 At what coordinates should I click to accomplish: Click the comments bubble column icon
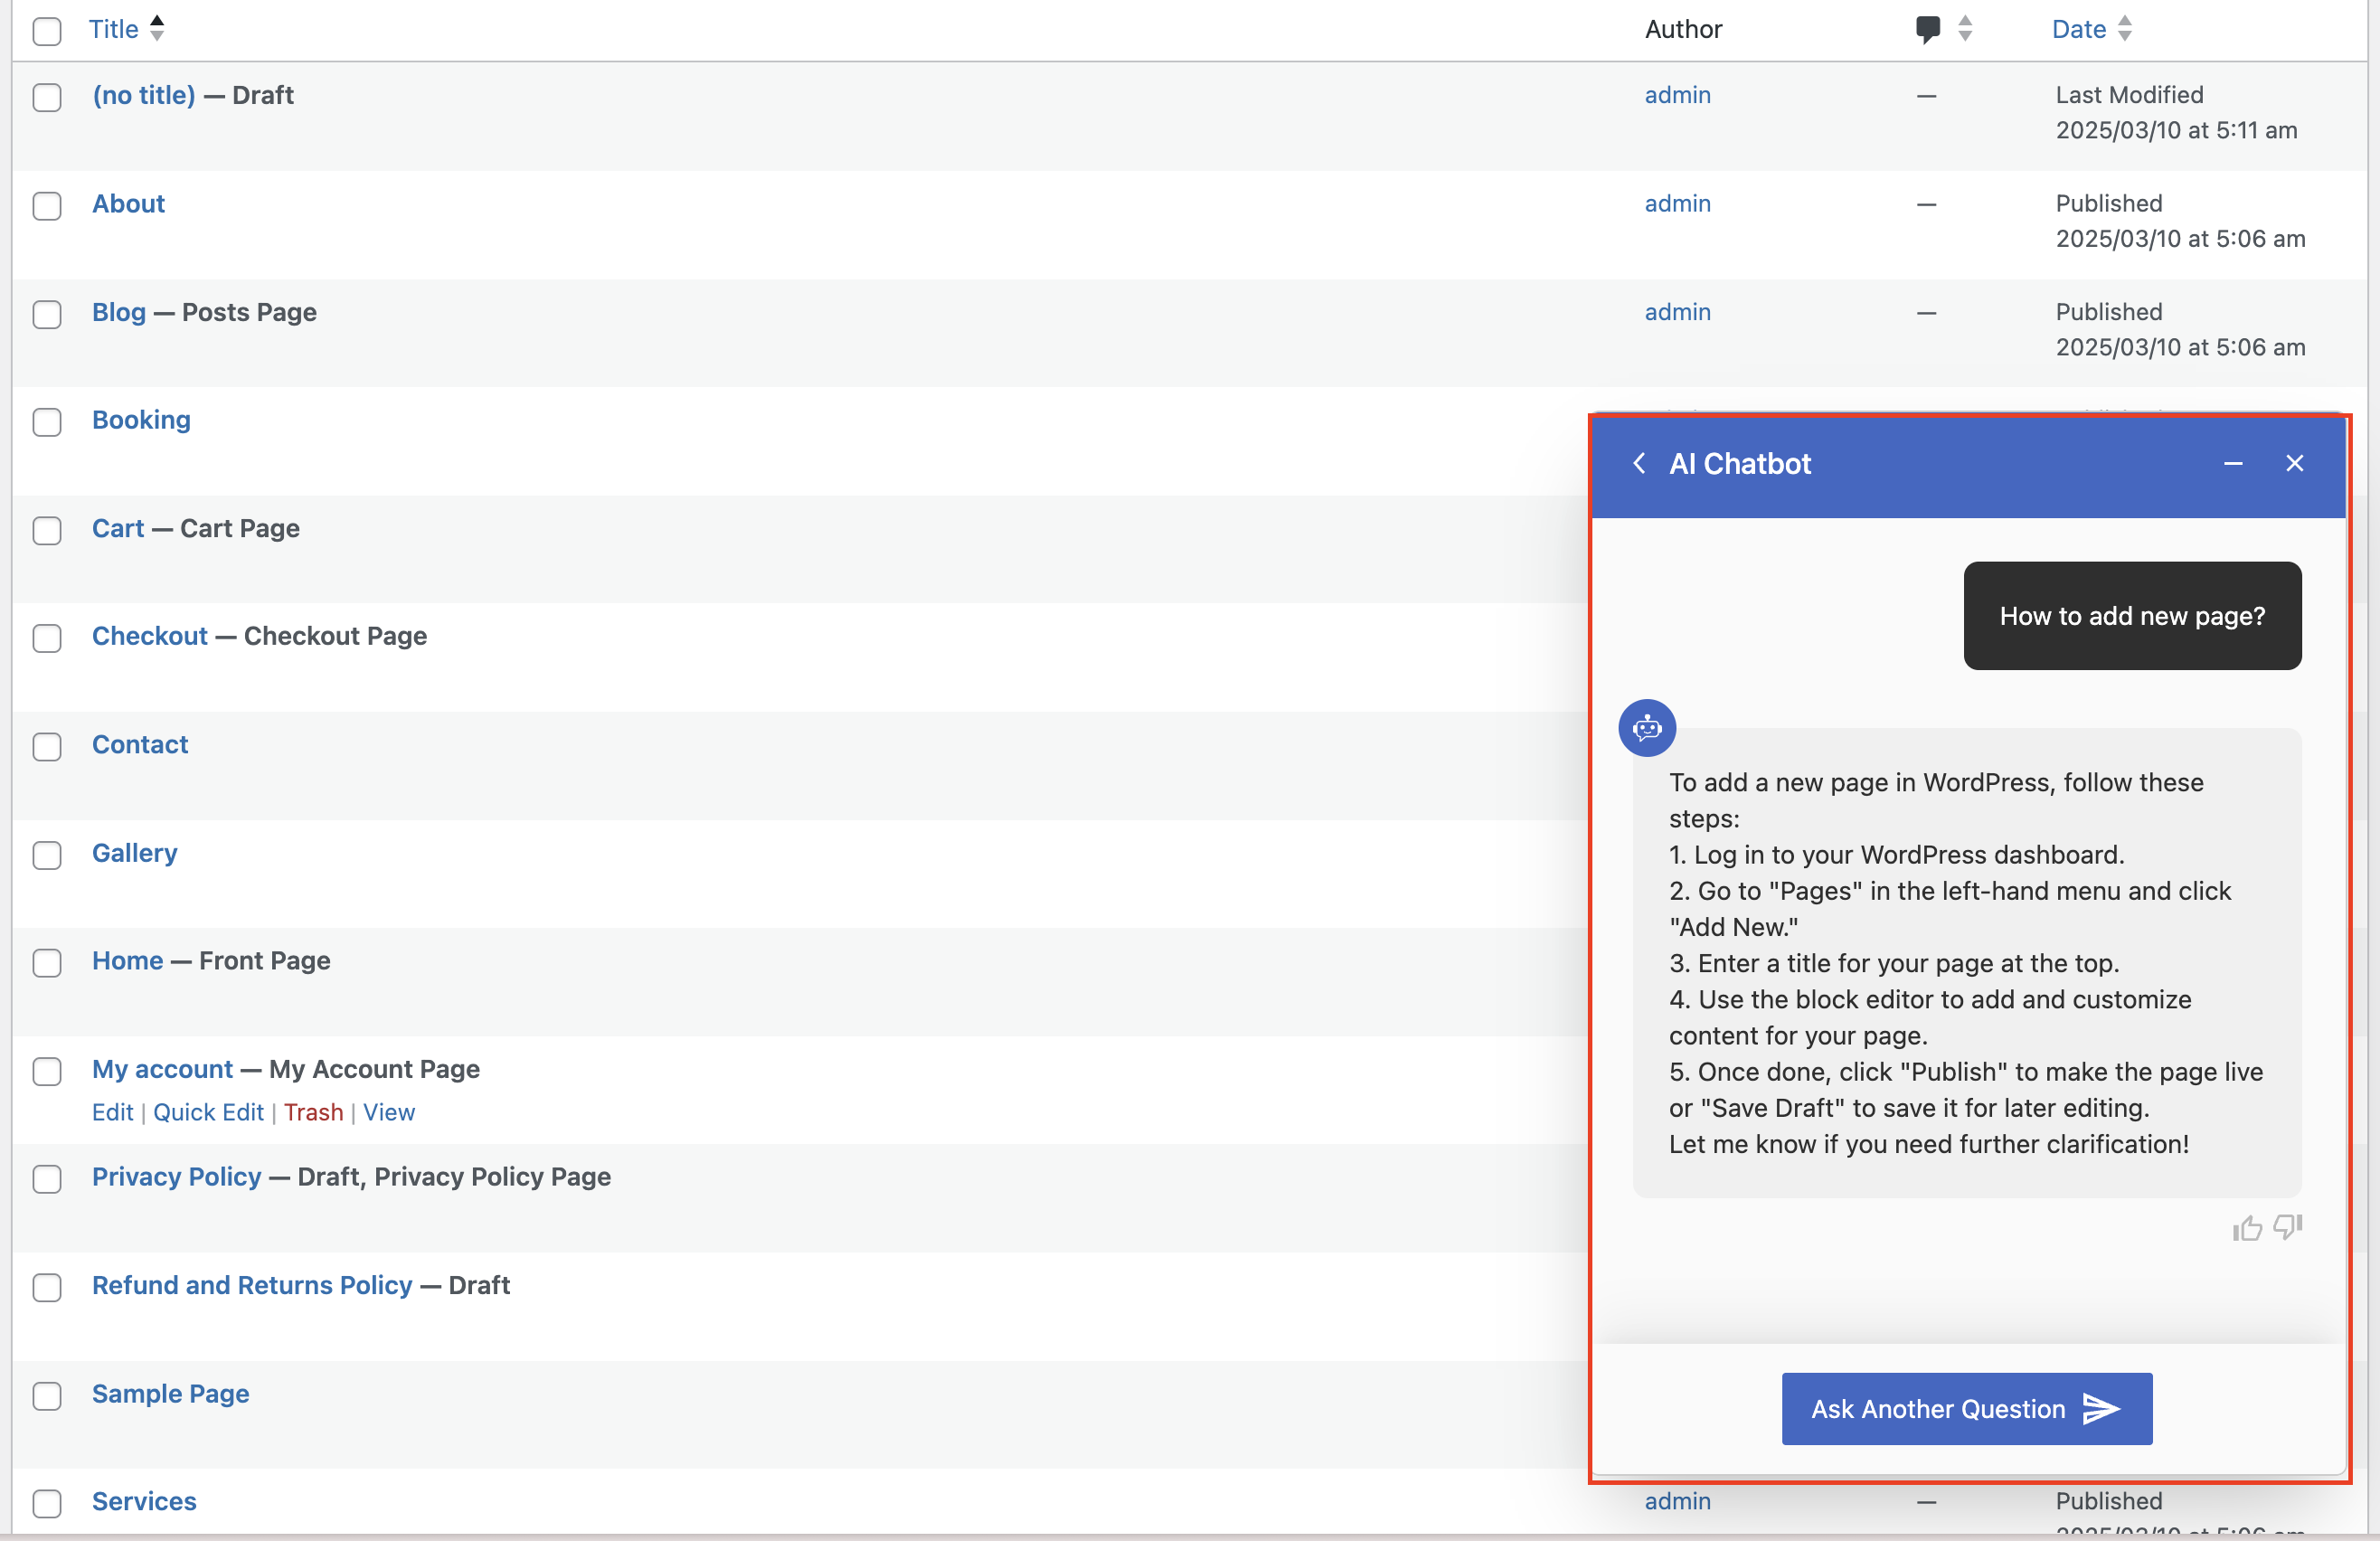(x=1927, y=29)
